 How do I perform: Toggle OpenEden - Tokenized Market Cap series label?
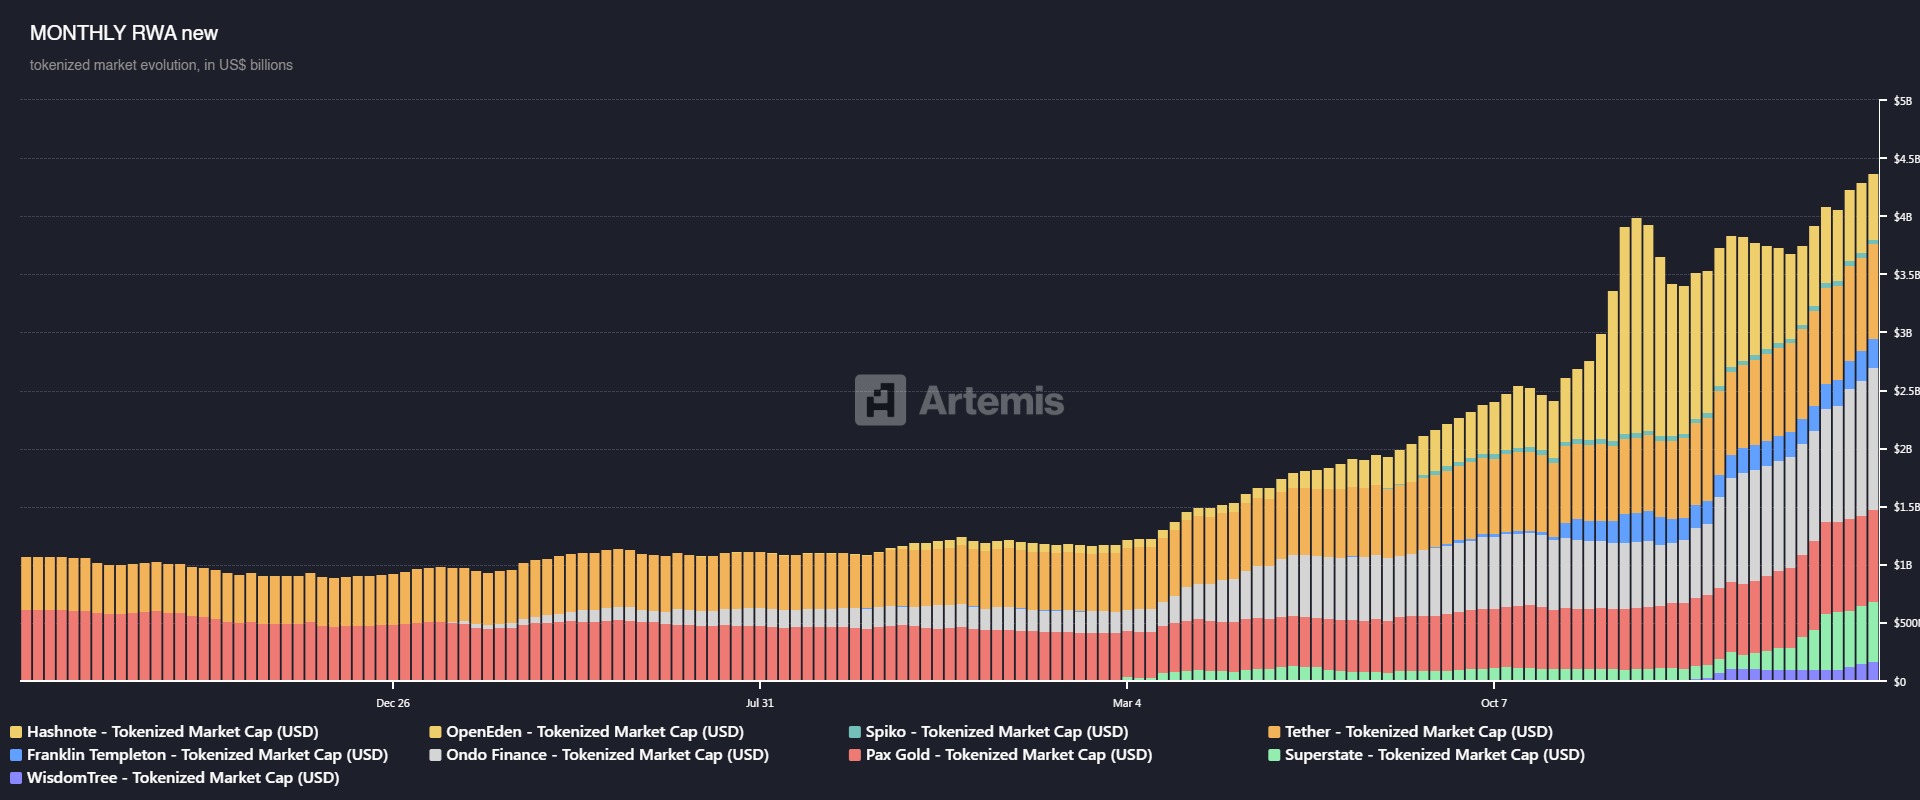(595, 732)
